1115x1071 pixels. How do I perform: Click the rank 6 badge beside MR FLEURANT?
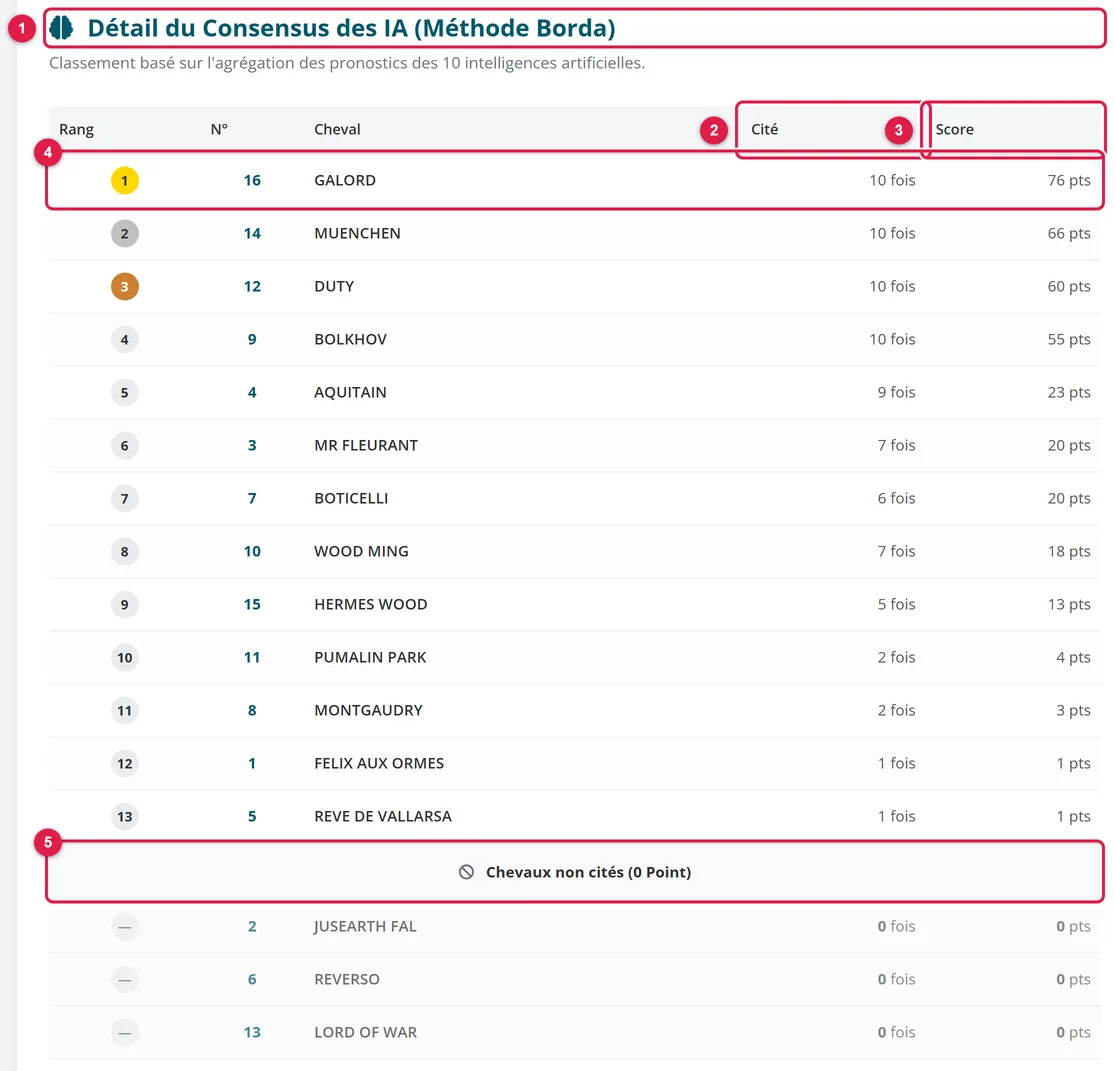pyautogui.click(x=124, y=445)
